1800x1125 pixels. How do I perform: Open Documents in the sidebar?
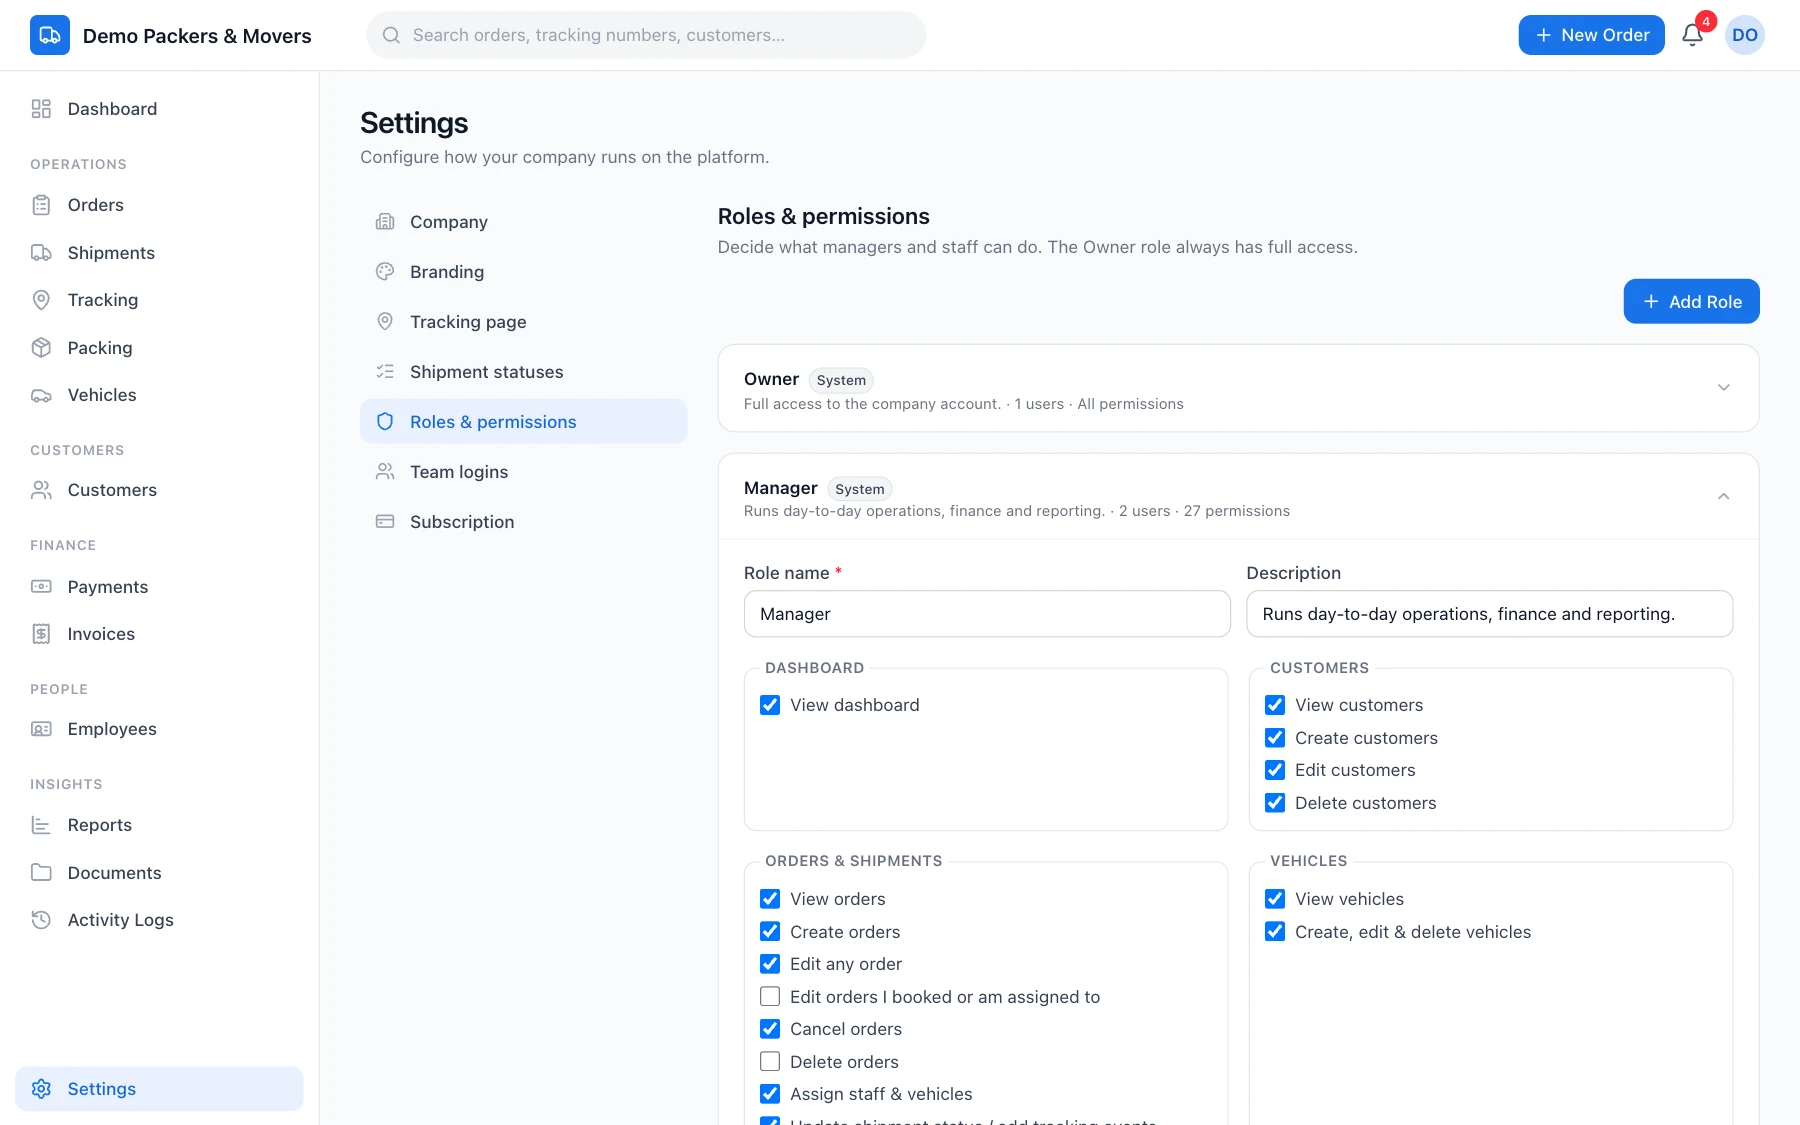(x=159, y=873)
